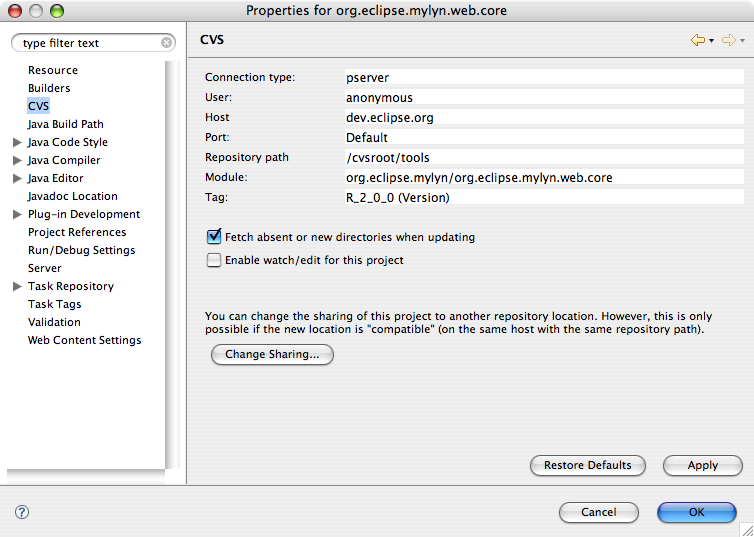Expand the Java Editor node
This screenshot has width=754, height=537.
[x=17, y=178]
